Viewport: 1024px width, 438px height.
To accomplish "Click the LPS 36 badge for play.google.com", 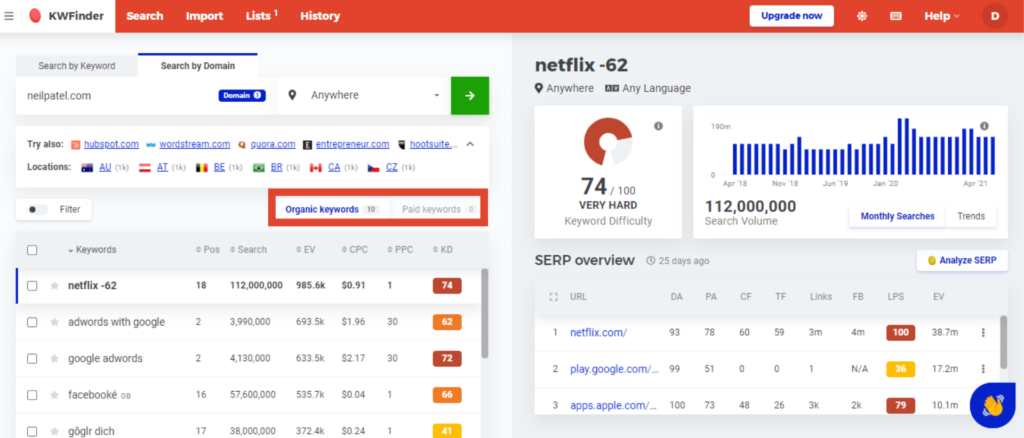I will [901, 369].
